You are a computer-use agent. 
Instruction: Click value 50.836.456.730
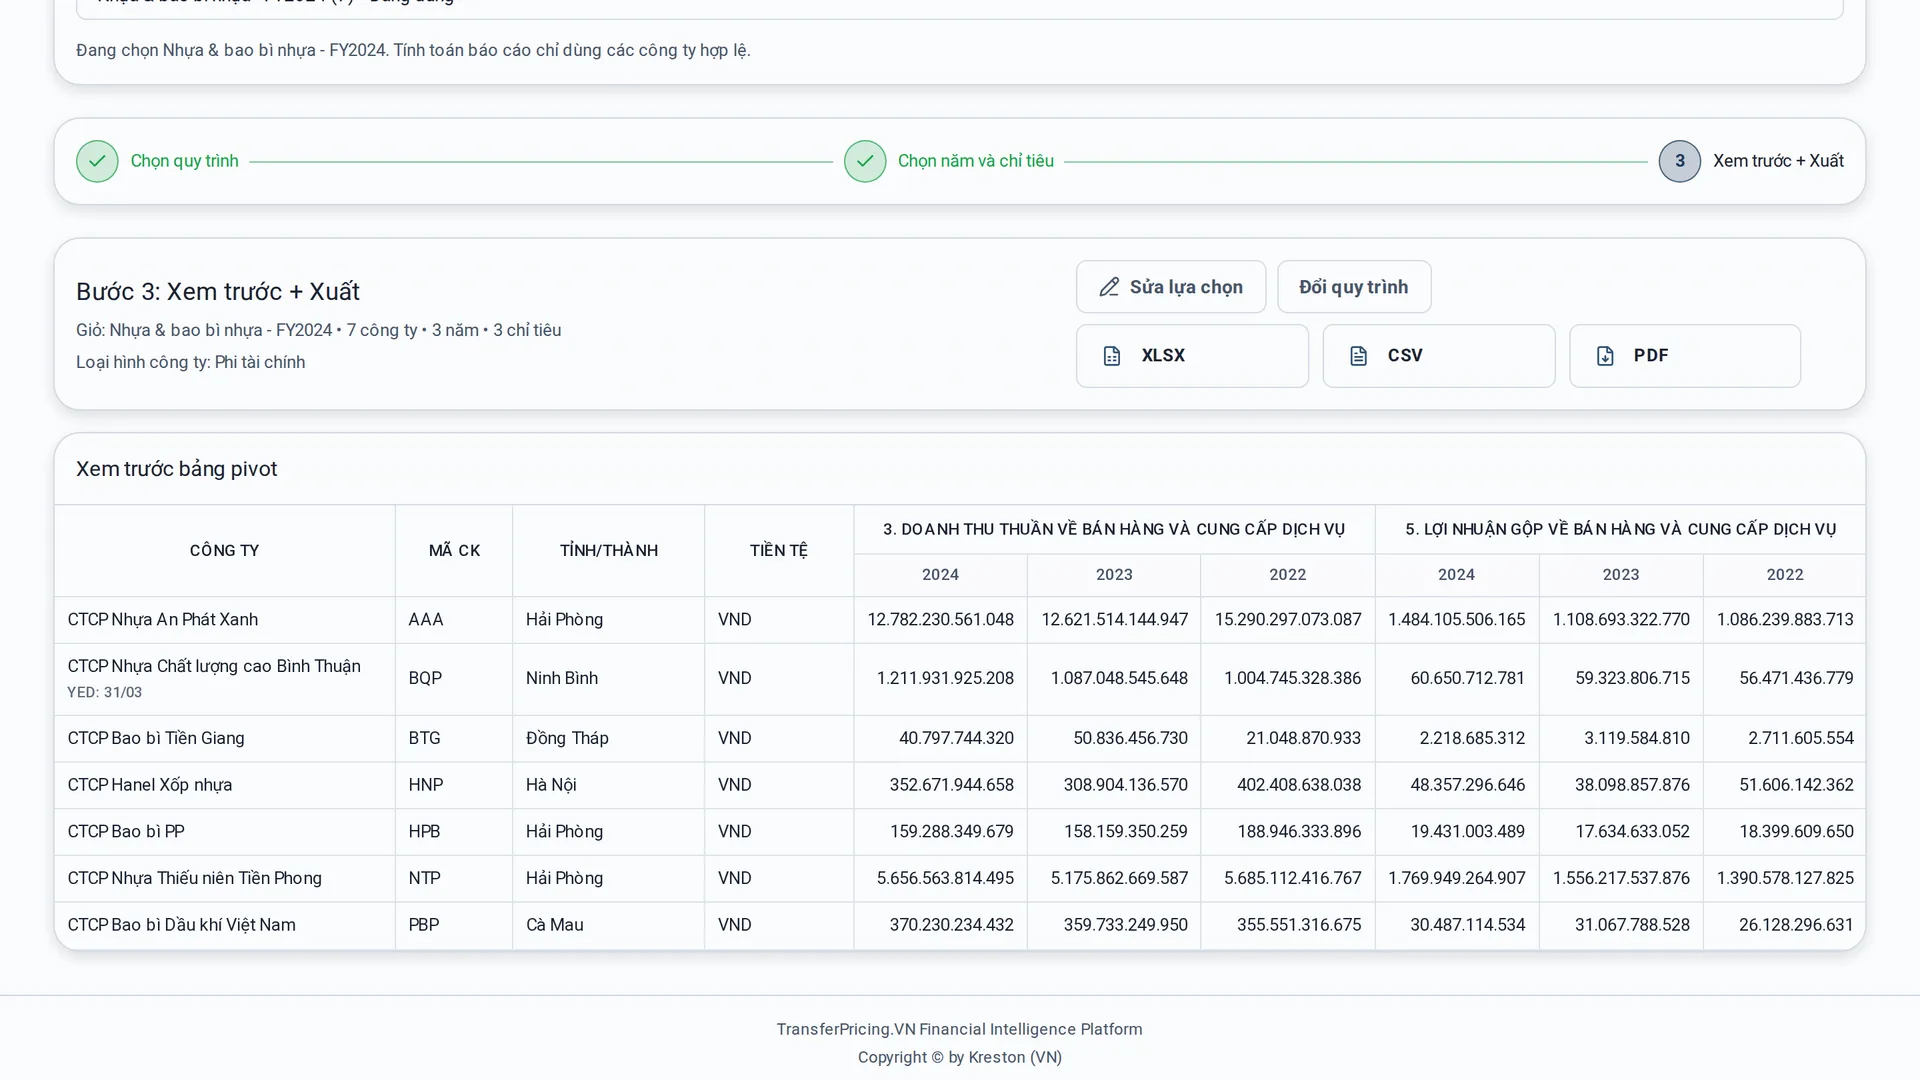[1130, 738]
